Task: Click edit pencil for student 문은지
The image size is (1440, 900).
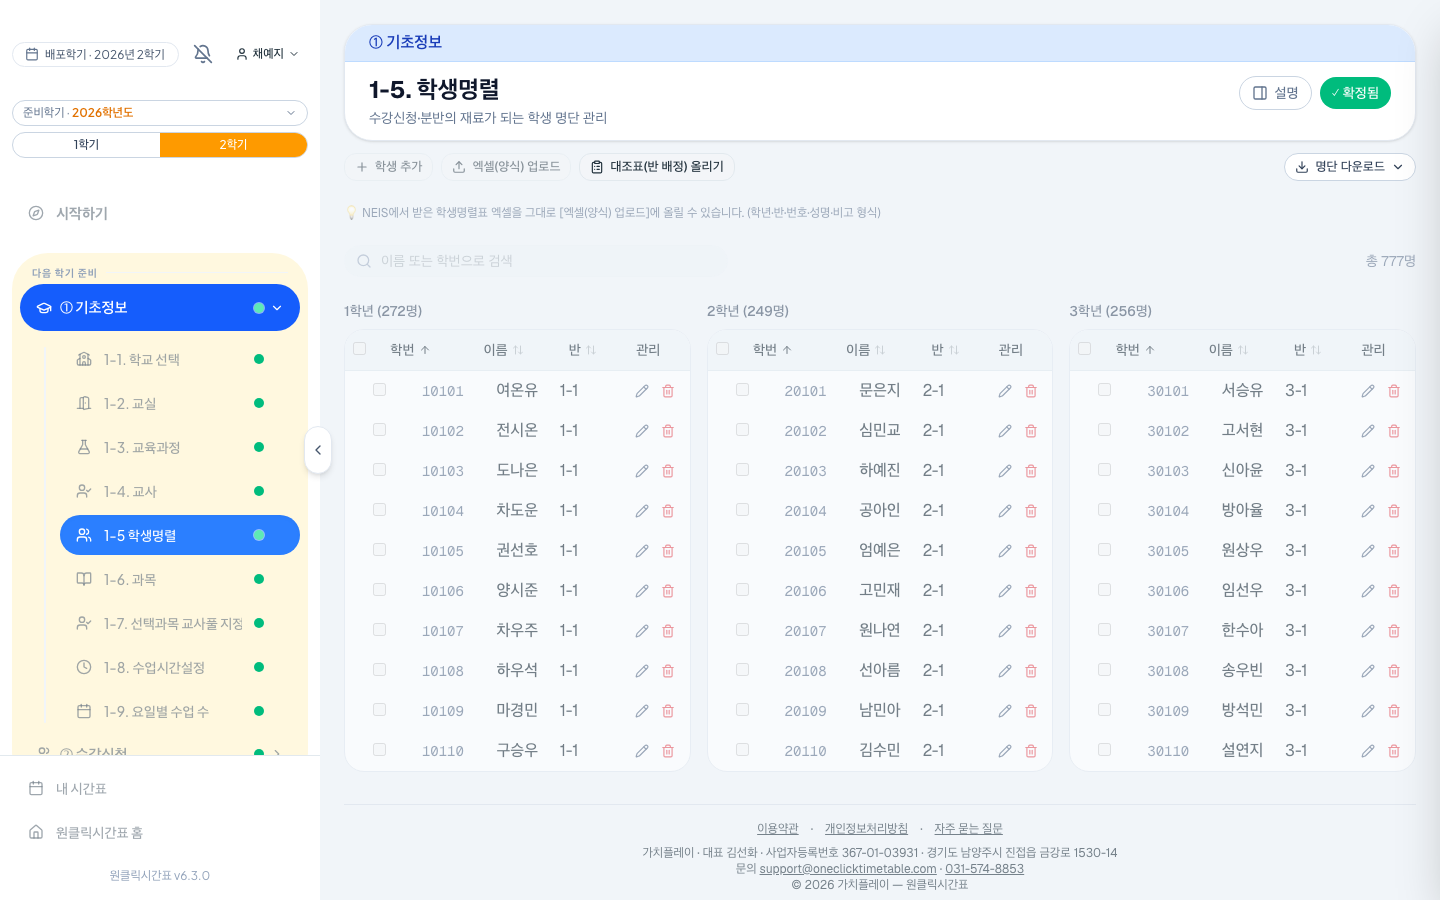Action: (x=1005, y=391)
